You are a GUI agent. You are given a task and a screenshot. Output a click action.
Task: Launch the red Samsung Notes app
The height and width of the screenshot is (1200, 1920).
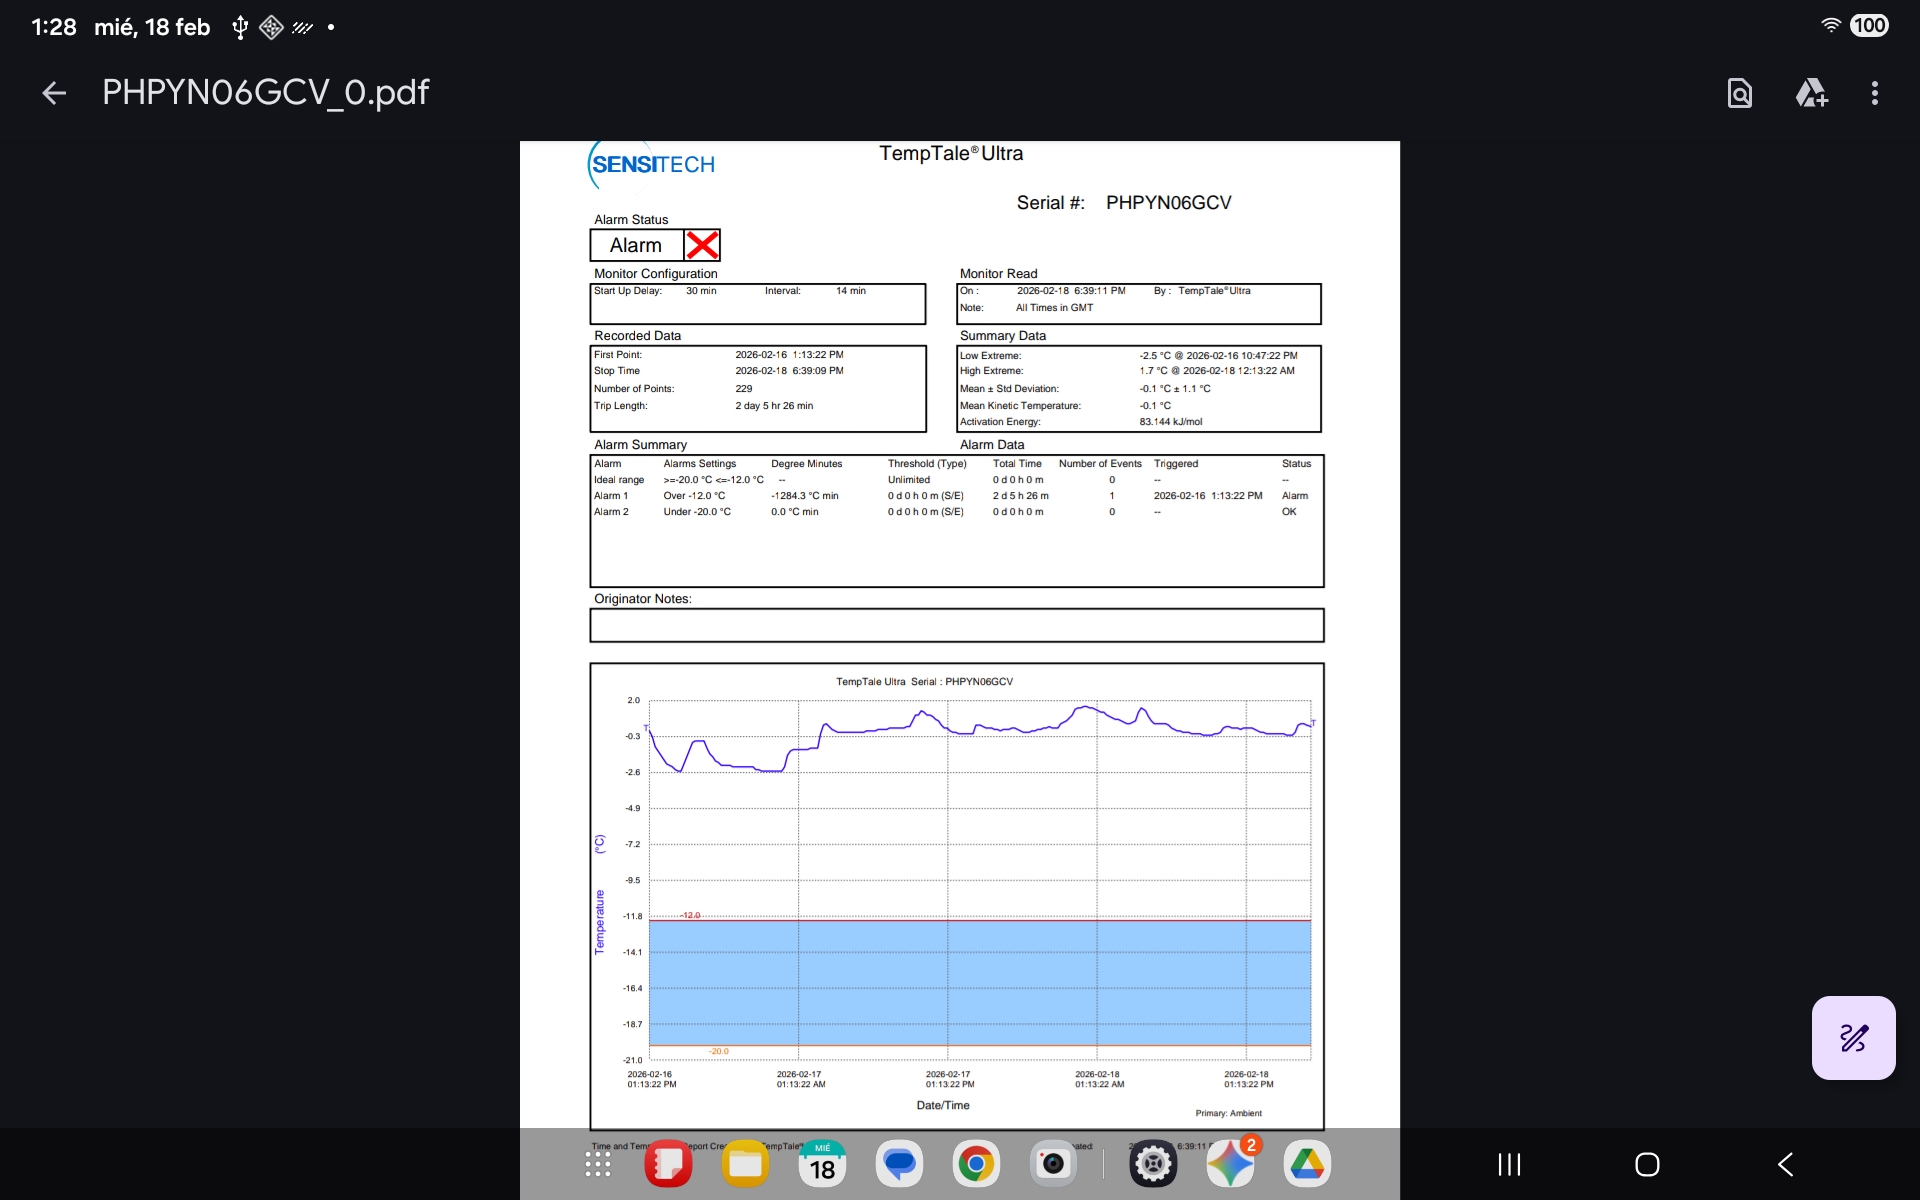coord(669,1164)
